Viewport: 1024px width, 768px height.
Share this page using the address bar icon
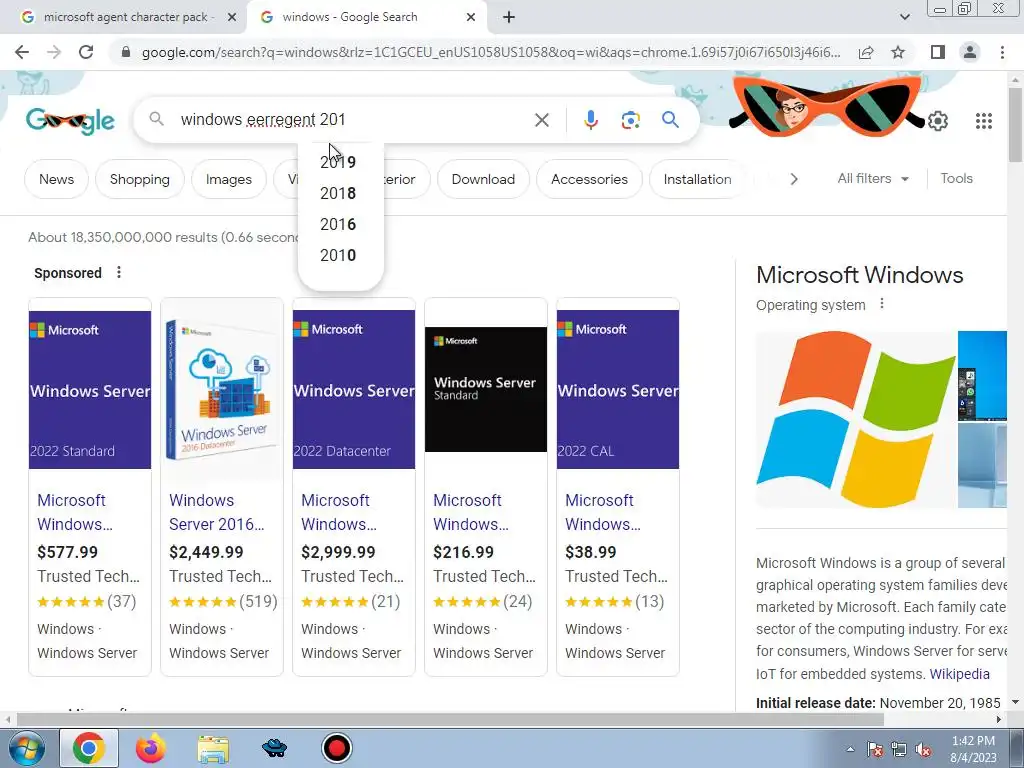click(866, 52)
